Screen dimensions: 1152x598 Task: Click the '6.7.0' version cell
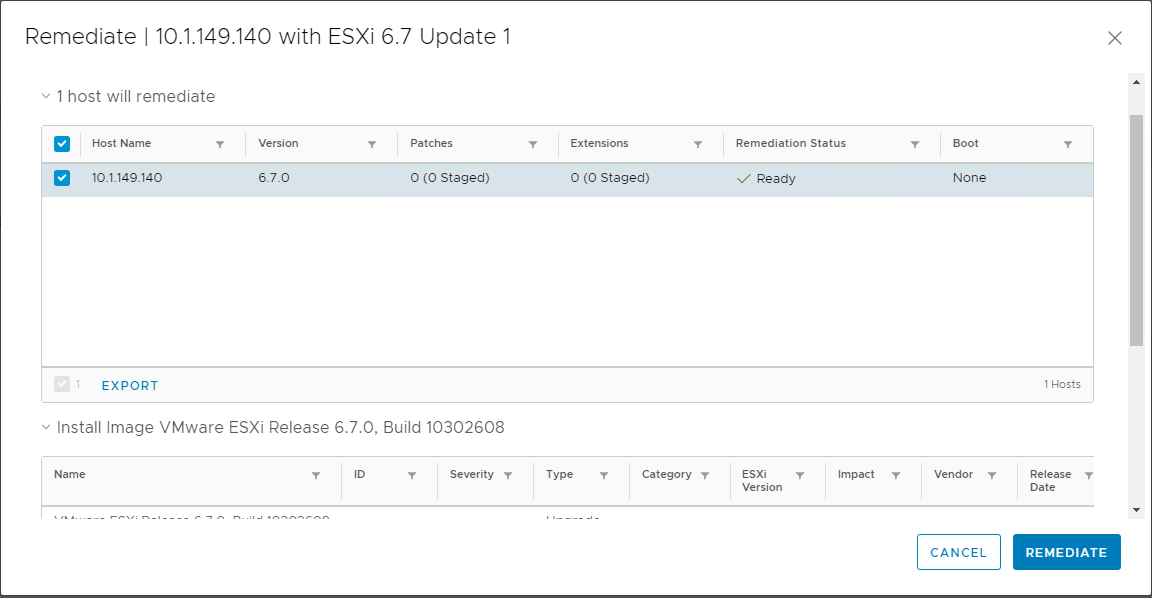[274, 178]
